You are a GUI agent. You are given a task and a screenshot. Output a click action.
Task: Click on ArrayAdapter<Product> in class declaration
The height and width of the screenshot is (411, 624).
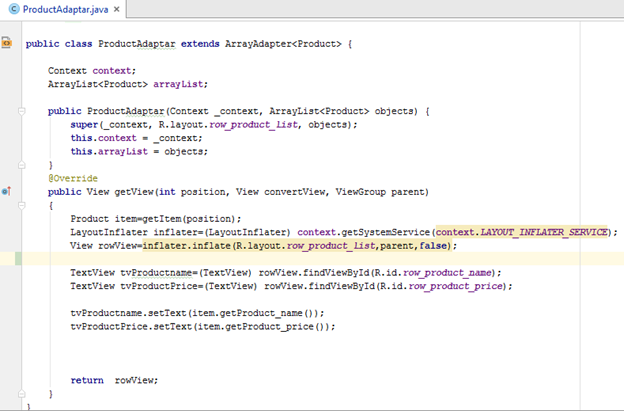[x=283, y=44]
